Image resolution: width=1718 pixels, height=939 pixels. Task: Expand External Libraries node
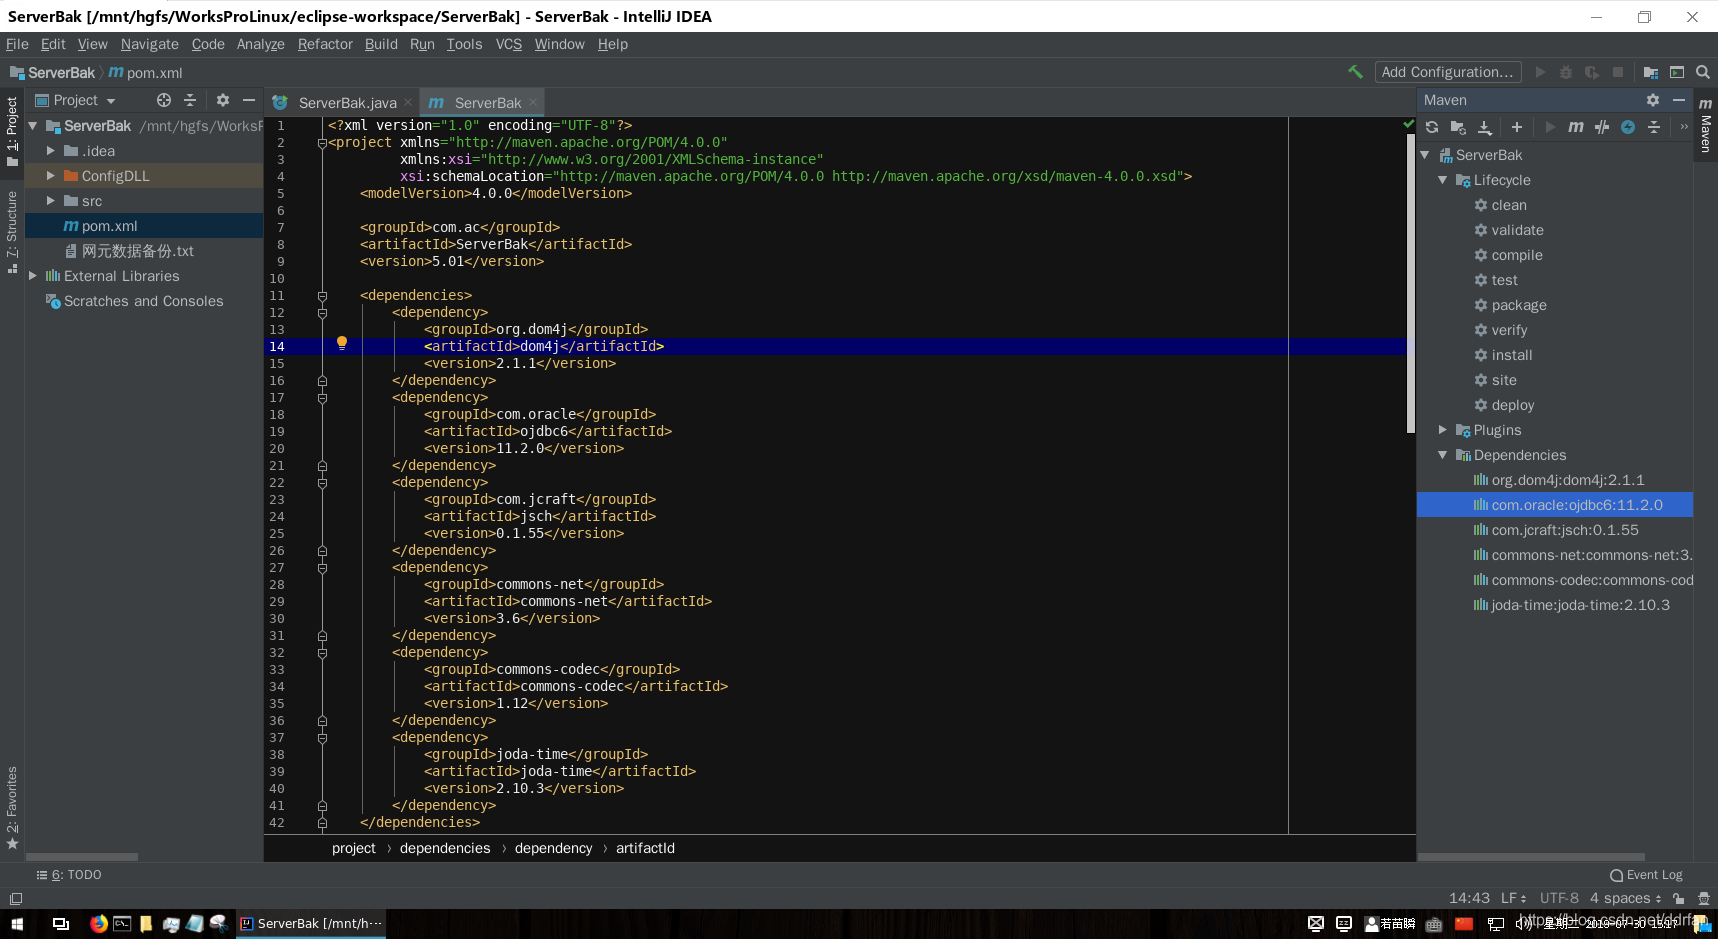click(32, 276)
